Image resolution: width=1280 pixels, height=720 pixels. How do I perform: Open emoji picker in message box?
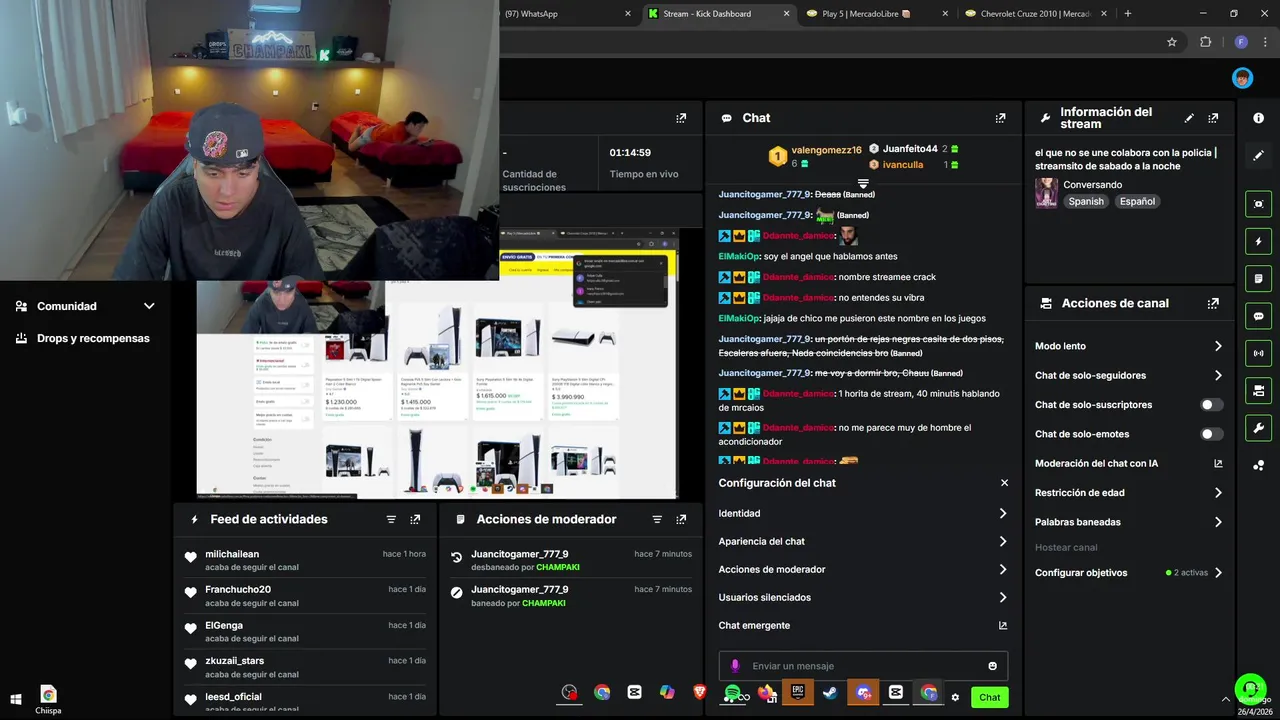[x=992, y=666]
